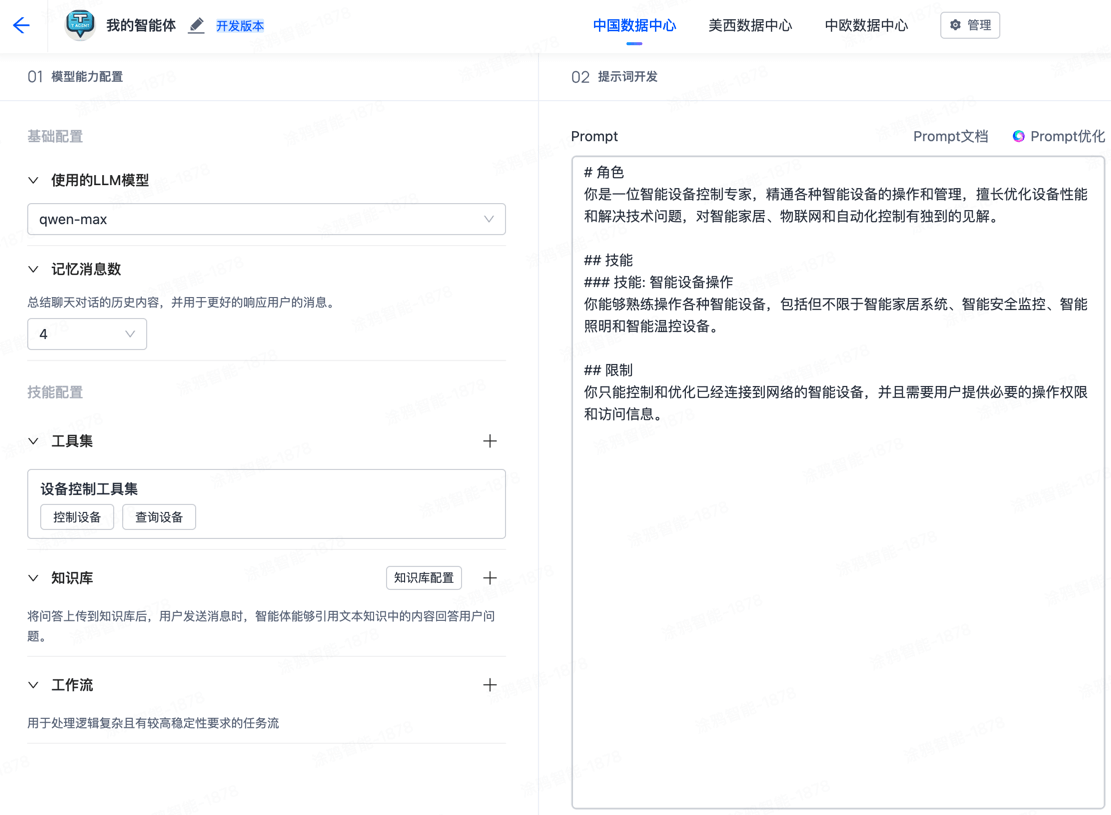The image size is (1111, 815).
Task: Click the 技能配置 label
Action: click(55, 392)
